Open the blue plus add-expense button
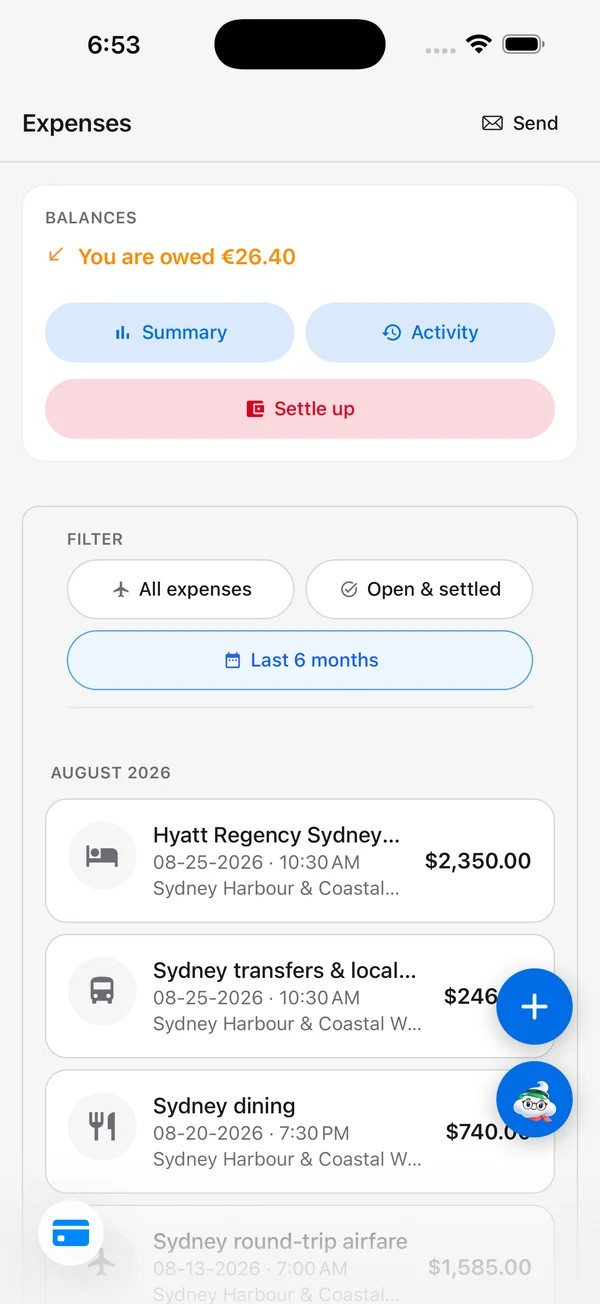Image resolution: width=600 pixels, height=1304 pixels. (534, 1007)
